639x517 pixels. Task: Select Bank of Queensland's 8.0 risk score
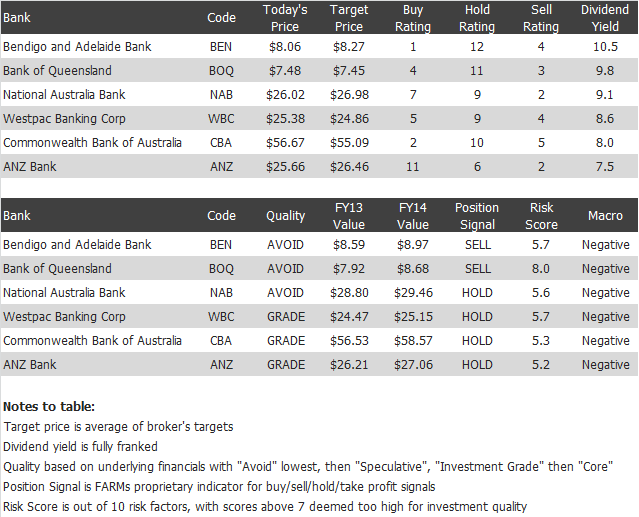click(541, 269)
